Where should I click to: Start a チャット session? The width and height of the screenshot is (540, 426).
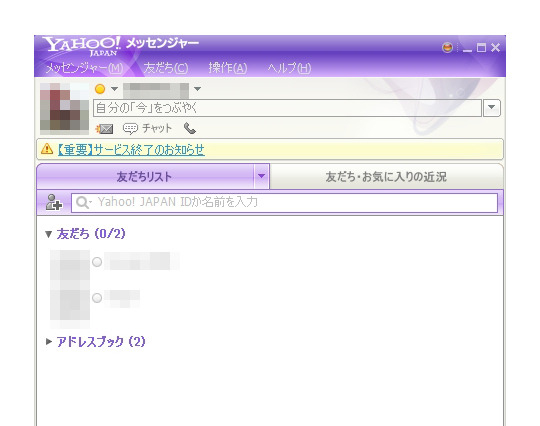[x=147, y=129]
